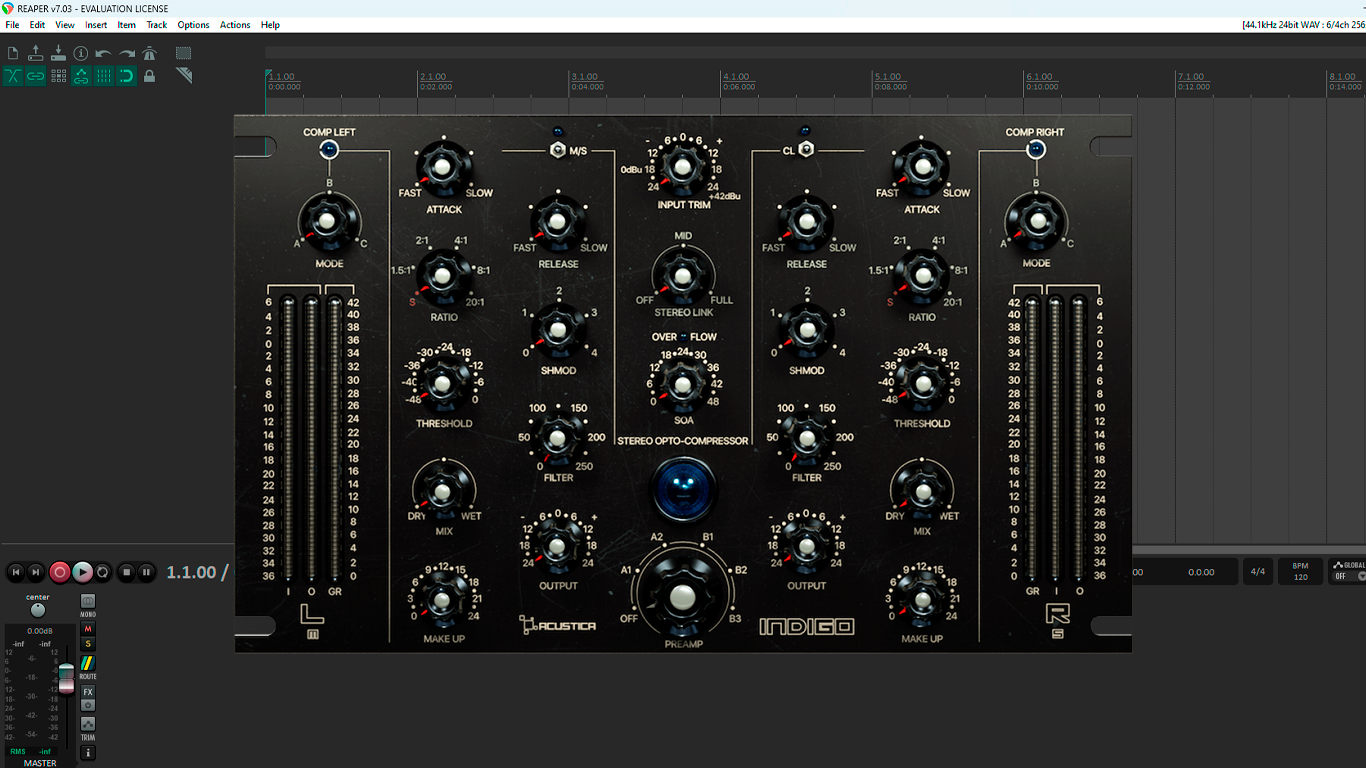The height and width of the screenshot is (768, 1366).
Task: Click the SOA knob
Action: click(x=683, y=383)
